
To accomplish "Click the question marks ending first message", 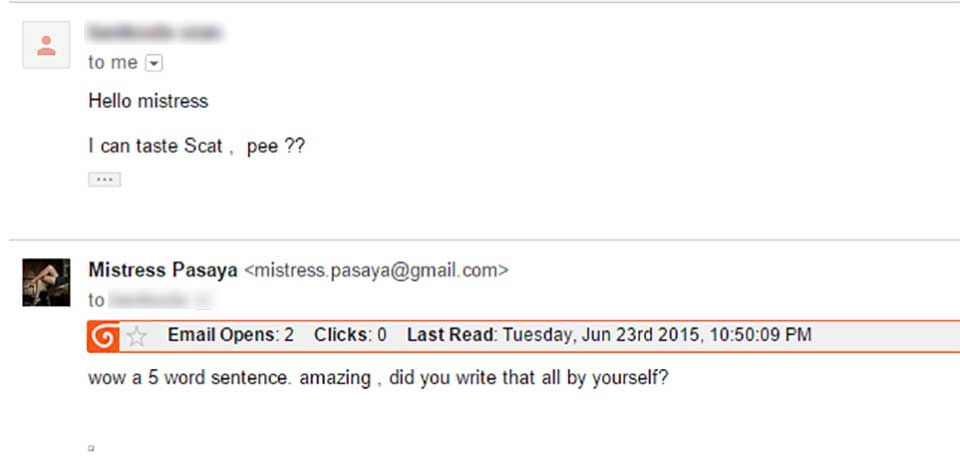I will pyautogui.click(x=294, y=147).
